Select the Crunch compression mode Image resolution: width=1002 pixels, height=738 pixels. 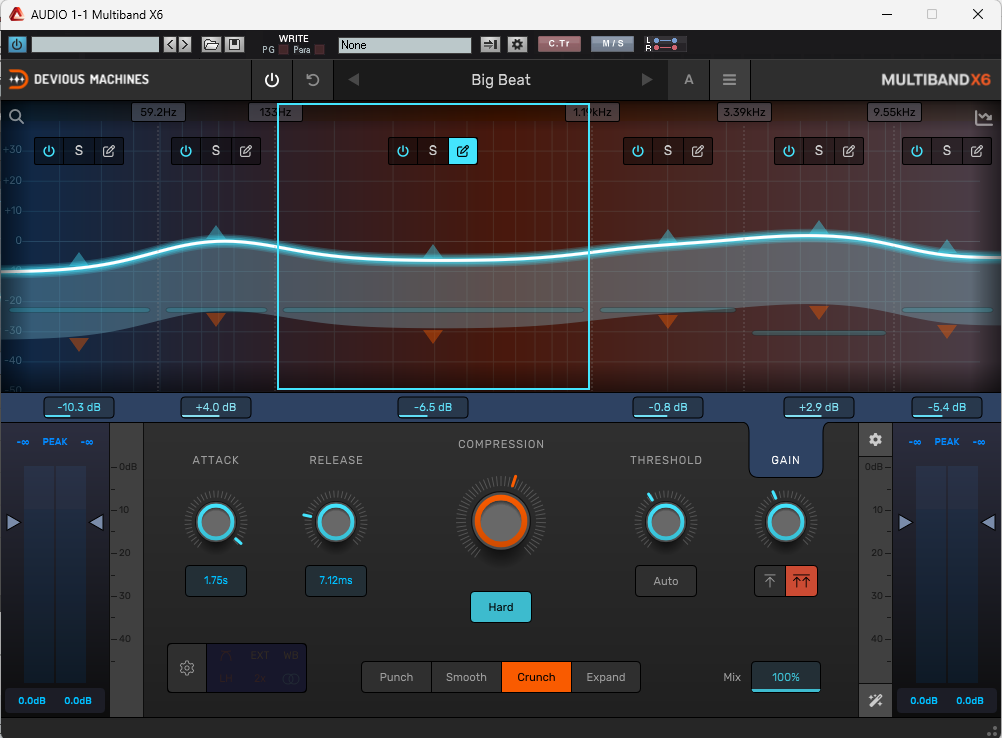[536, 677]
